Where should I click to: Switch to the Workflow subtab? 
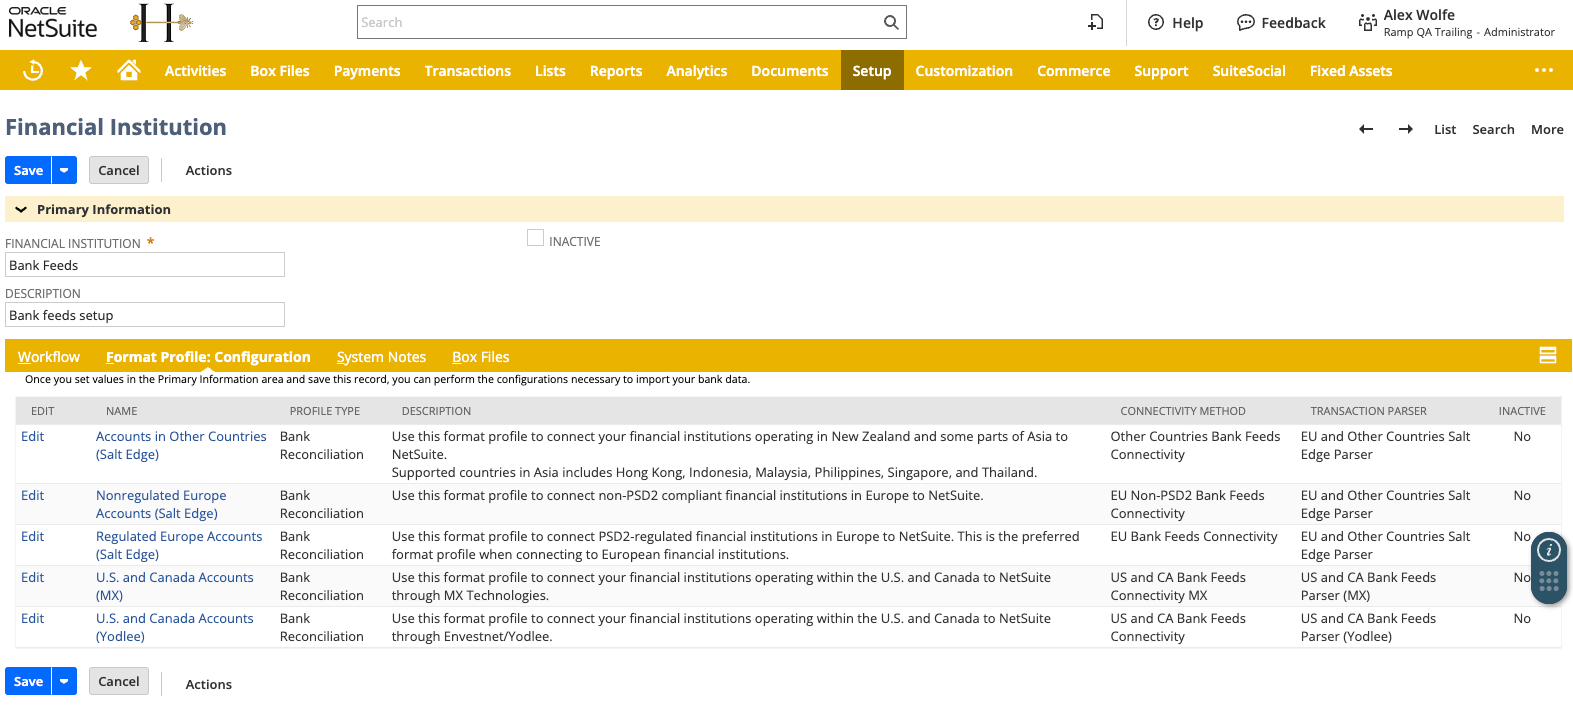(x=49, y=356)
